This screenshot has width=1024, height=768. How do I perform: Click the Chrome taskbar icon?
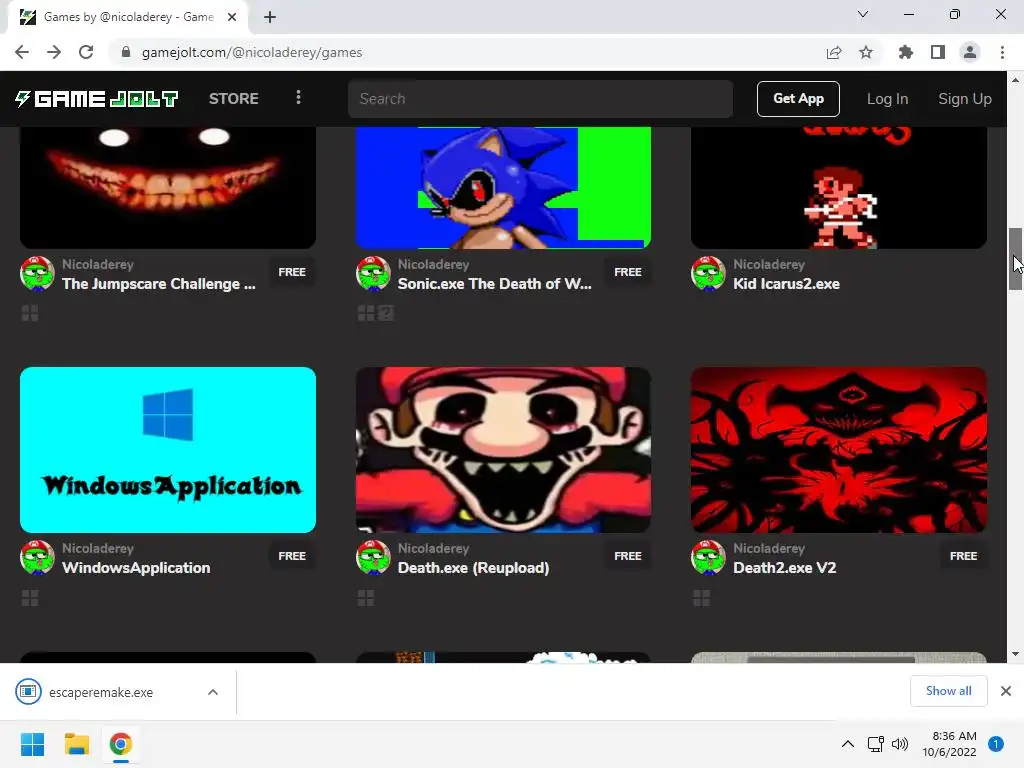tap(120, 744)
